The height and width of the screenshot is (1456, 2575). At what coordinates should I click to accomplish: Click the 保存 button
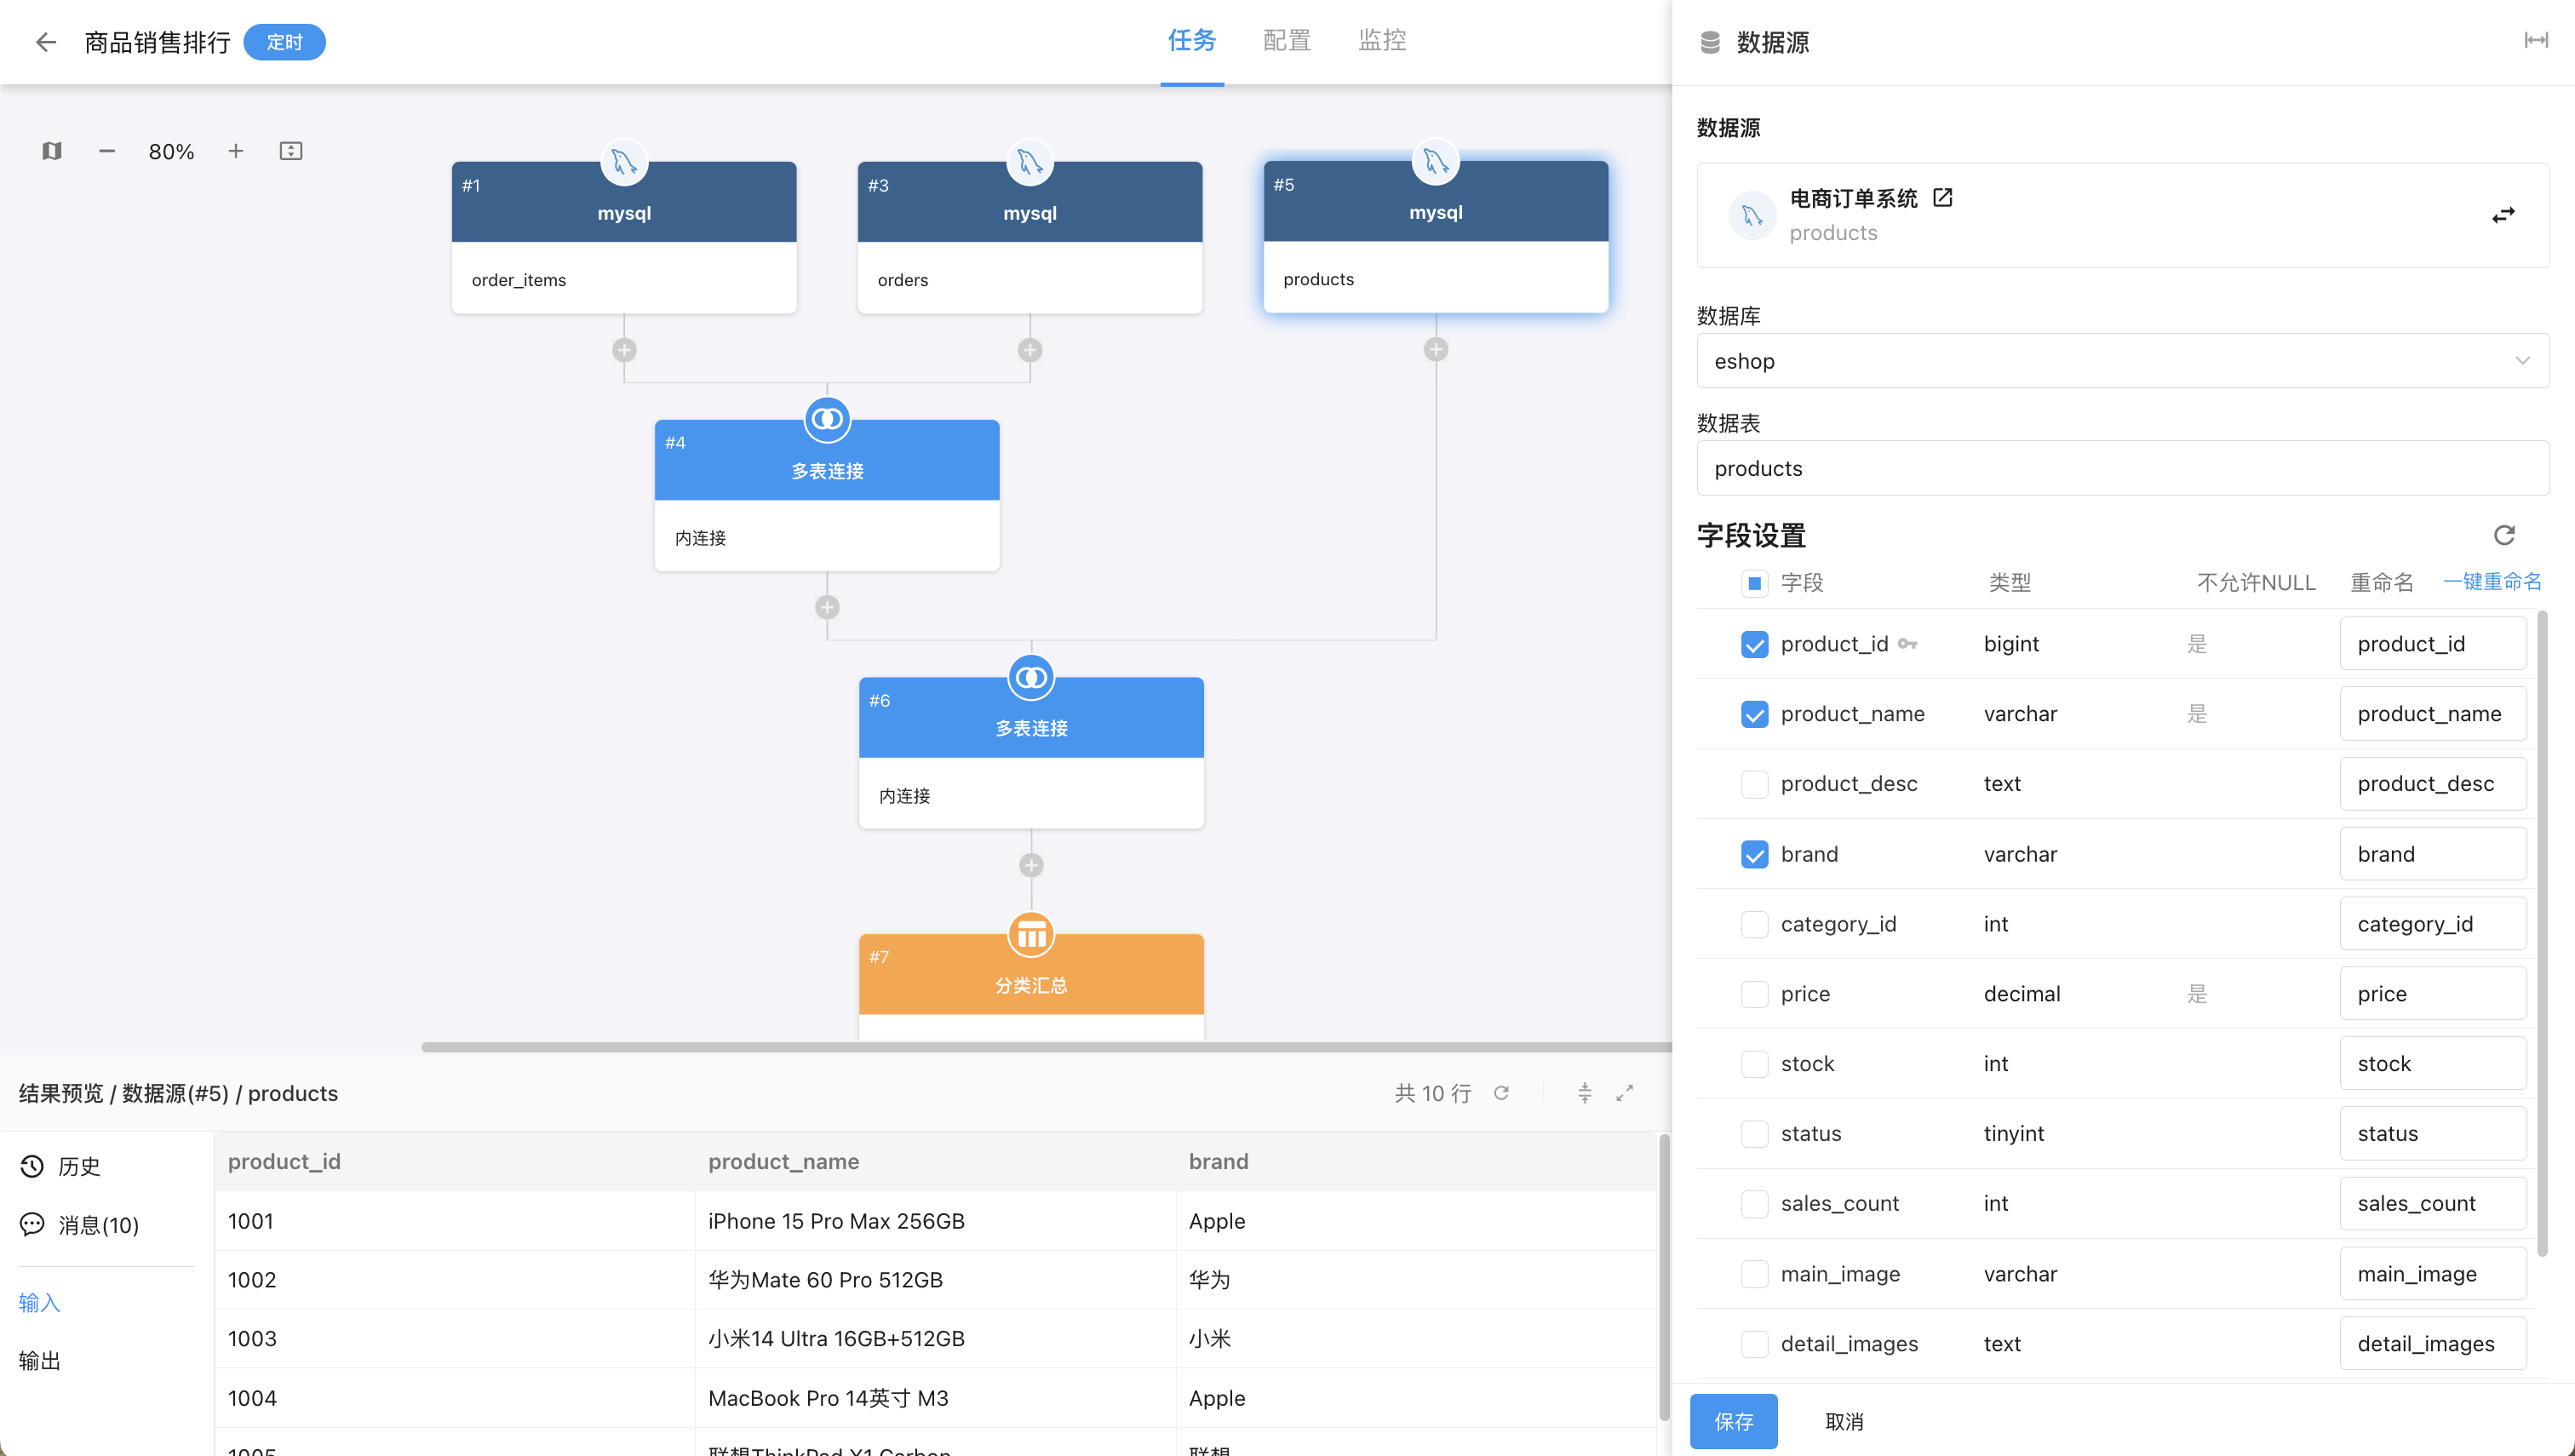(x=1733, y=1421)
